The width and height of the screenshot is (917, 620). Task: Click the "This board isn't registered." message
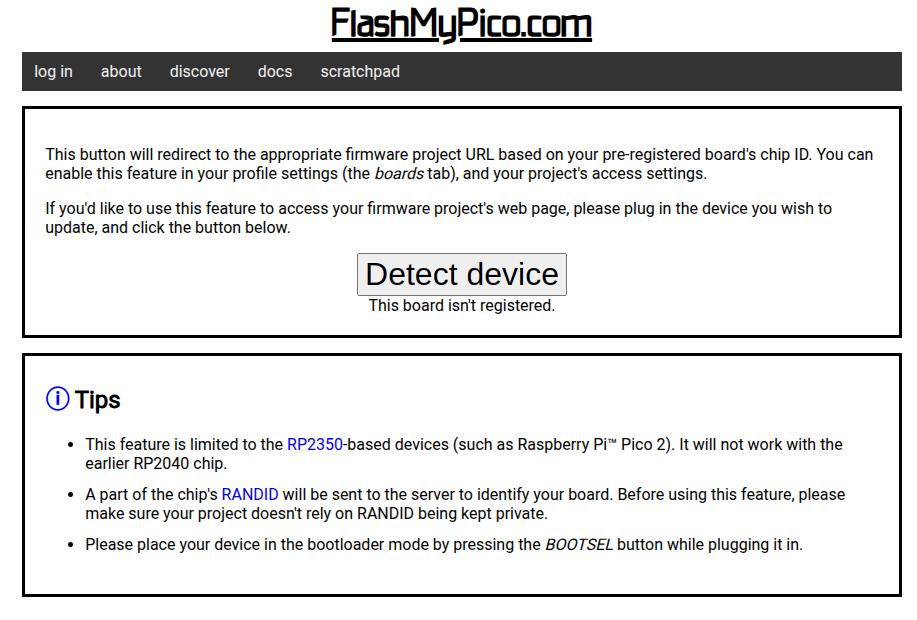click(461, 305)
